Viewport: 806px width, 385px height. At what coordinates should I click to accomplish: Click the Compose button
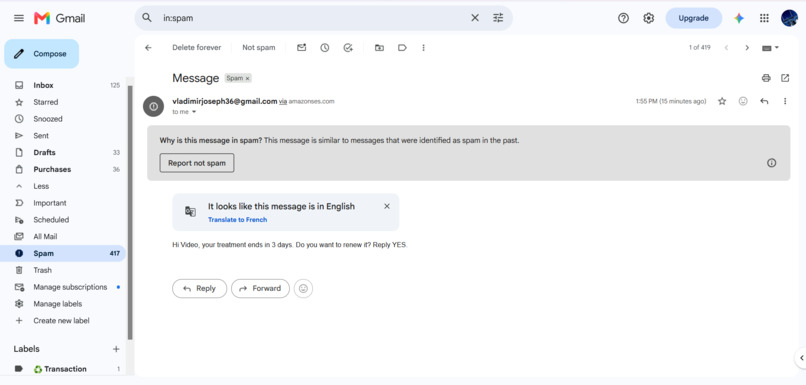click(42, 53)
